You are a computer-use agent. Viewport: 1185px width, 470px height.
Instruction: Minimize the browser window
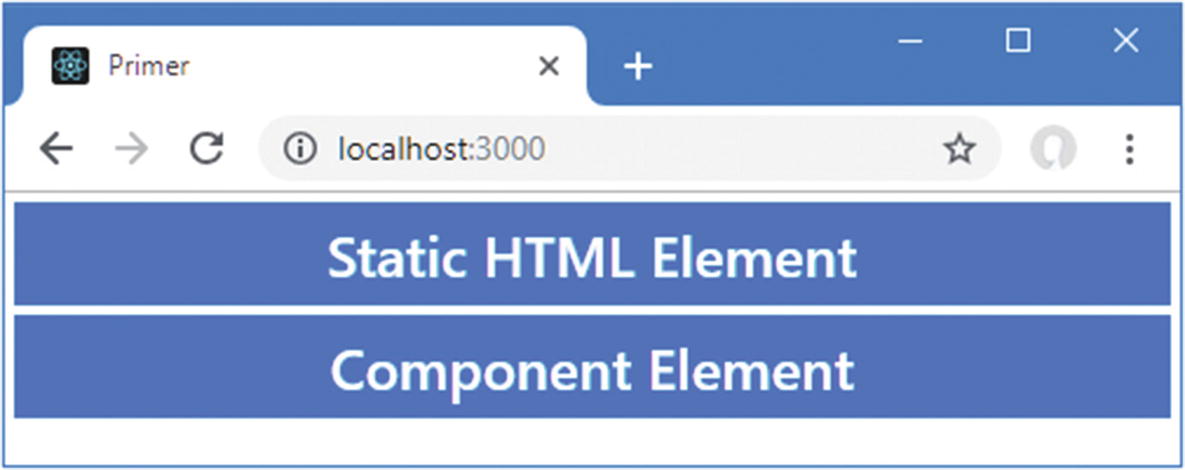[x=909, y=41]
